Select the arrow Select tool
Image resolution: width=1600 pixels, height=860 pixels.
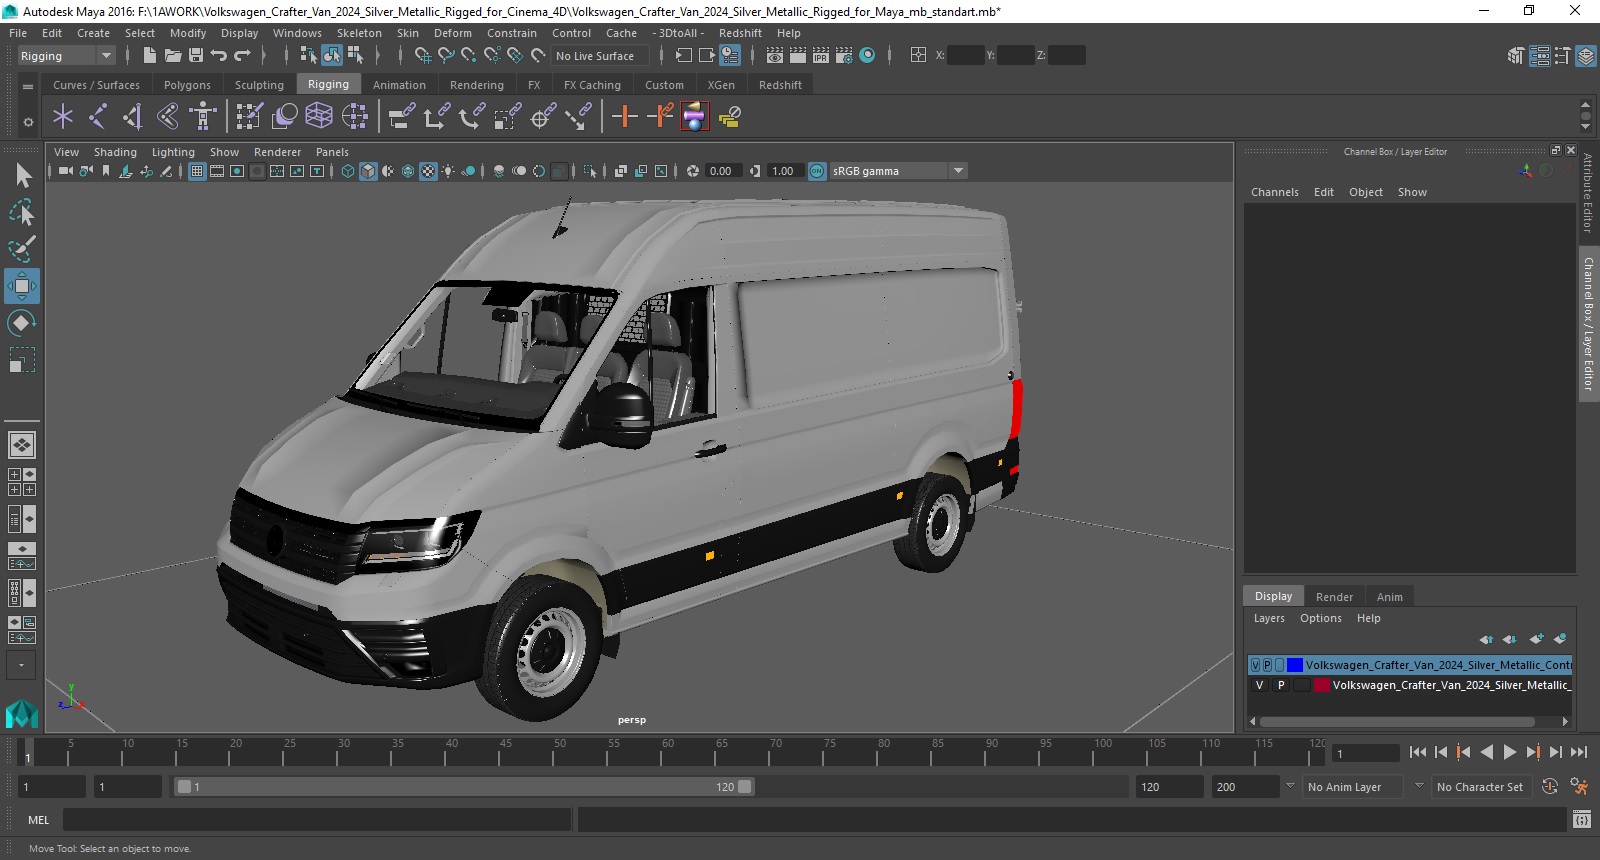tap(22, 176)
